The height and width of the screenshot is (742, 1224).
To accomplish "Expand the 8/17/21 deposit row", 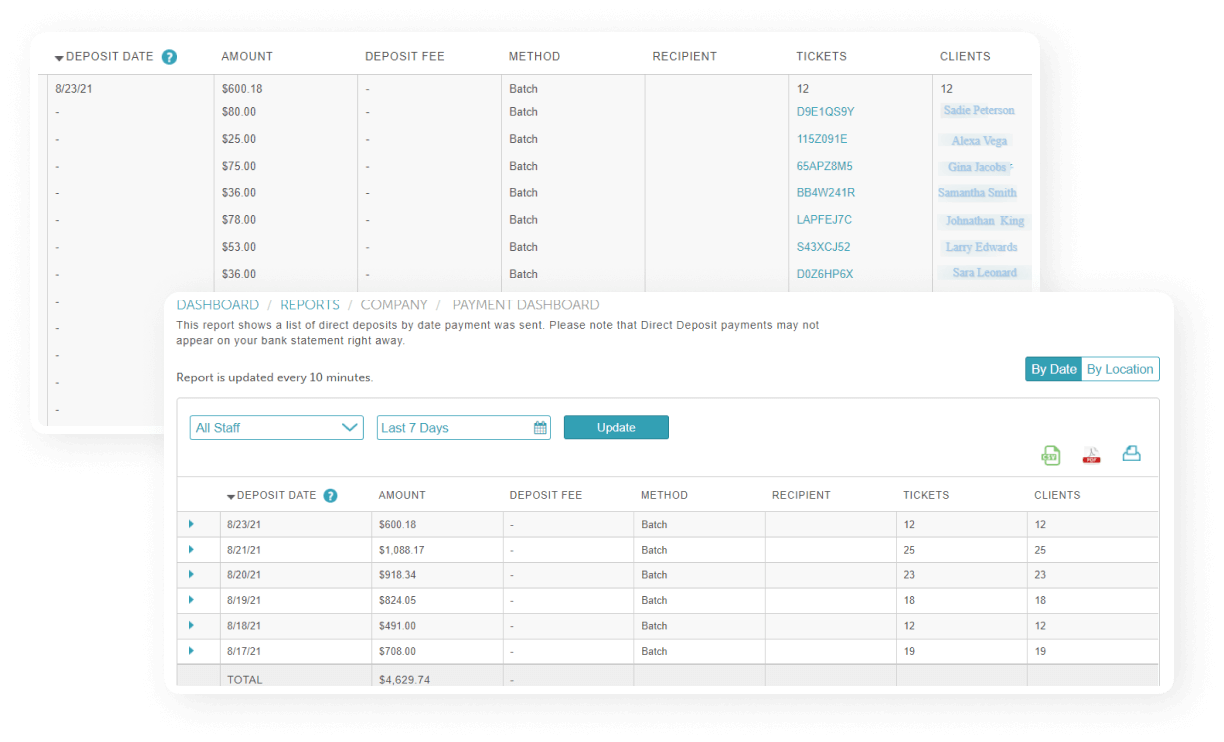I will 190,651.
